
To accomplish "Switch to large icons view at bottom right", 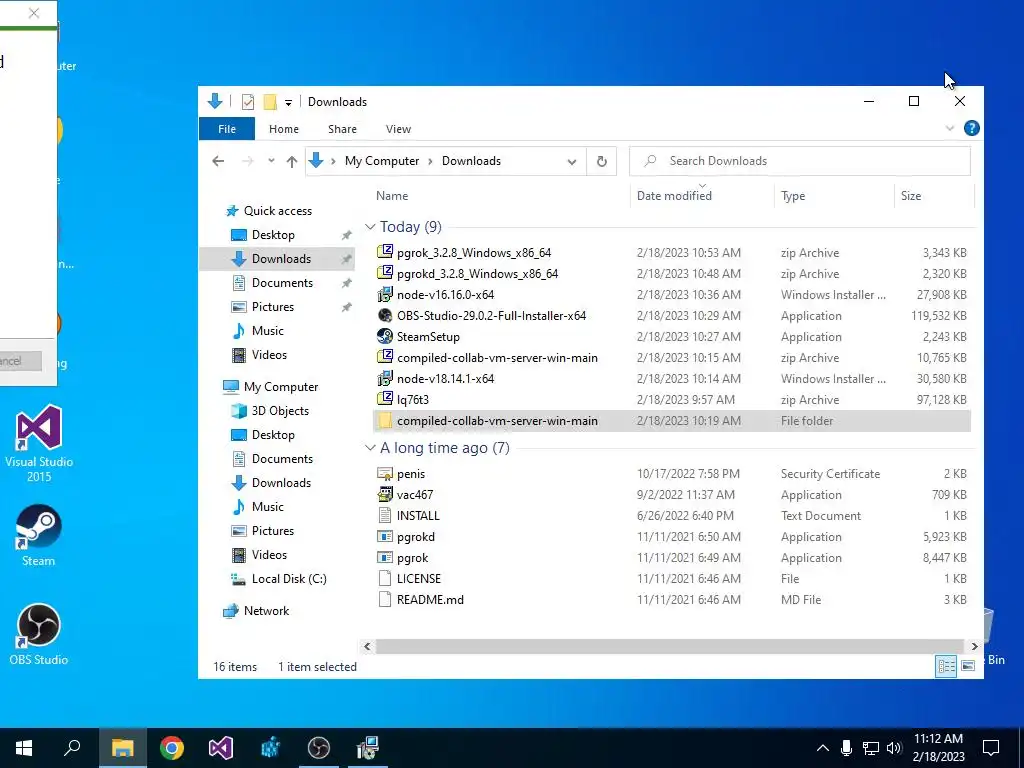I will pyautogui.click(x=968, y=666).
